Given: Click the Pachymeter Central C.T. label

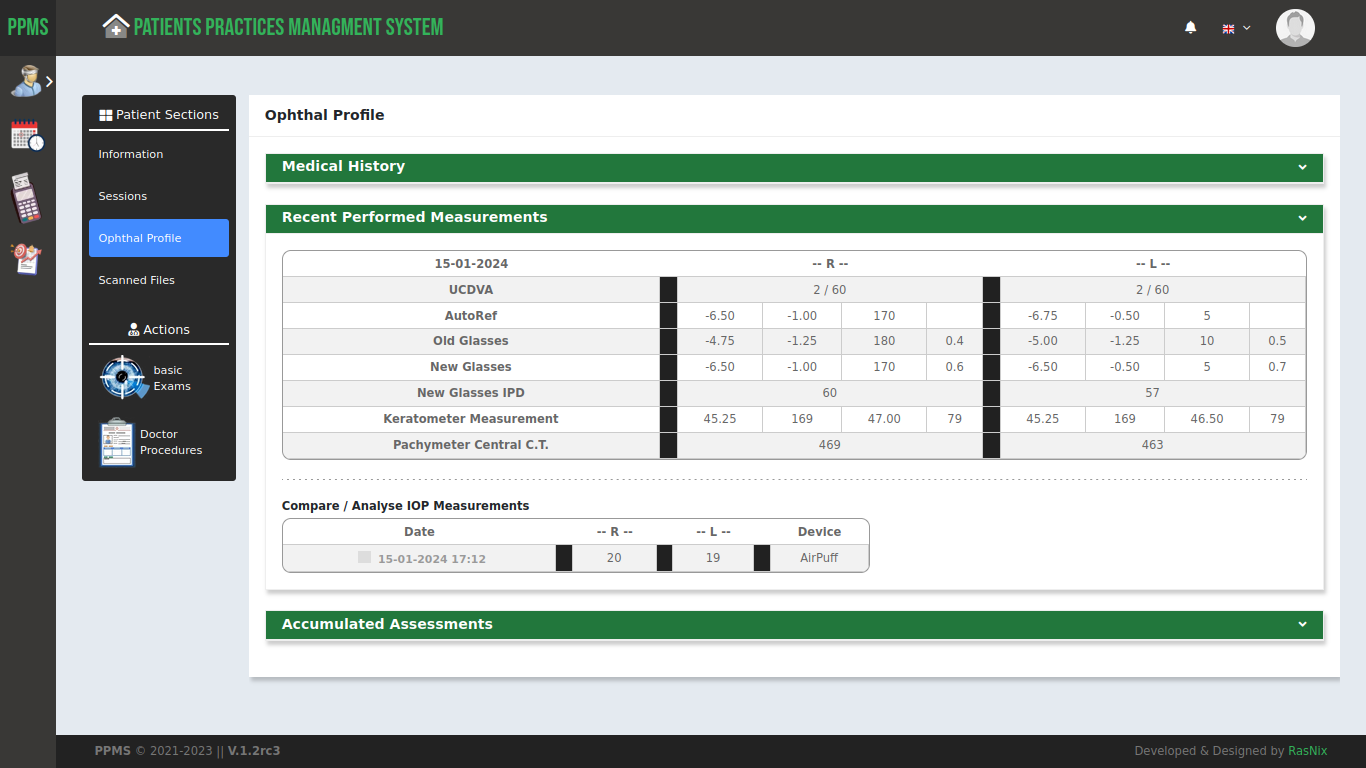Looking at the screenshot, I should pyautogui.click(x=471, y=445).
